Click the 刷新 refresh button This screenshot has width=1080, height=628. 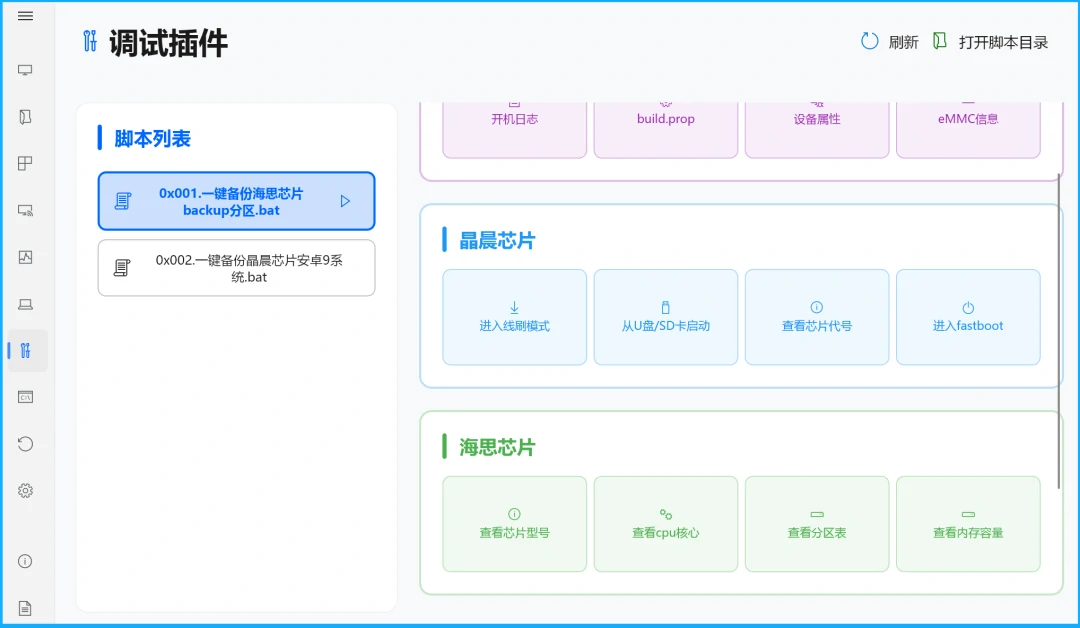(889, 42)
